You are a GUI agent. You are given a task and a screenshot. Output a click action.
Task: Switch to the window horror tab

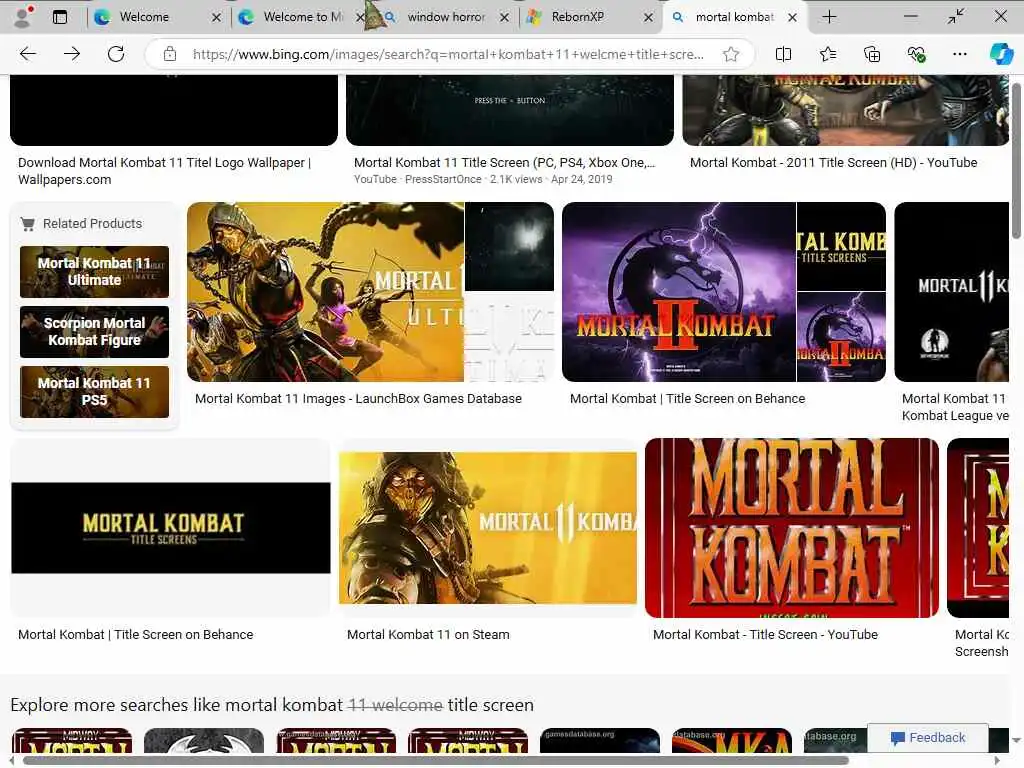click(x=445, y=17)
